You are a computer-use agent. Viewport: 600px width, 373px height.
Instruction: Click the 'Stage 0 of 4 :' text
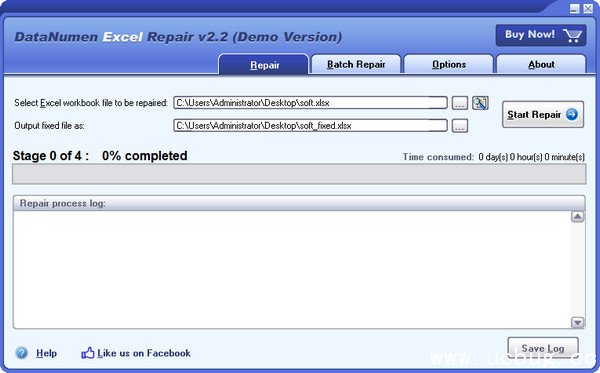pyautogui.click(x=51, y=156)
